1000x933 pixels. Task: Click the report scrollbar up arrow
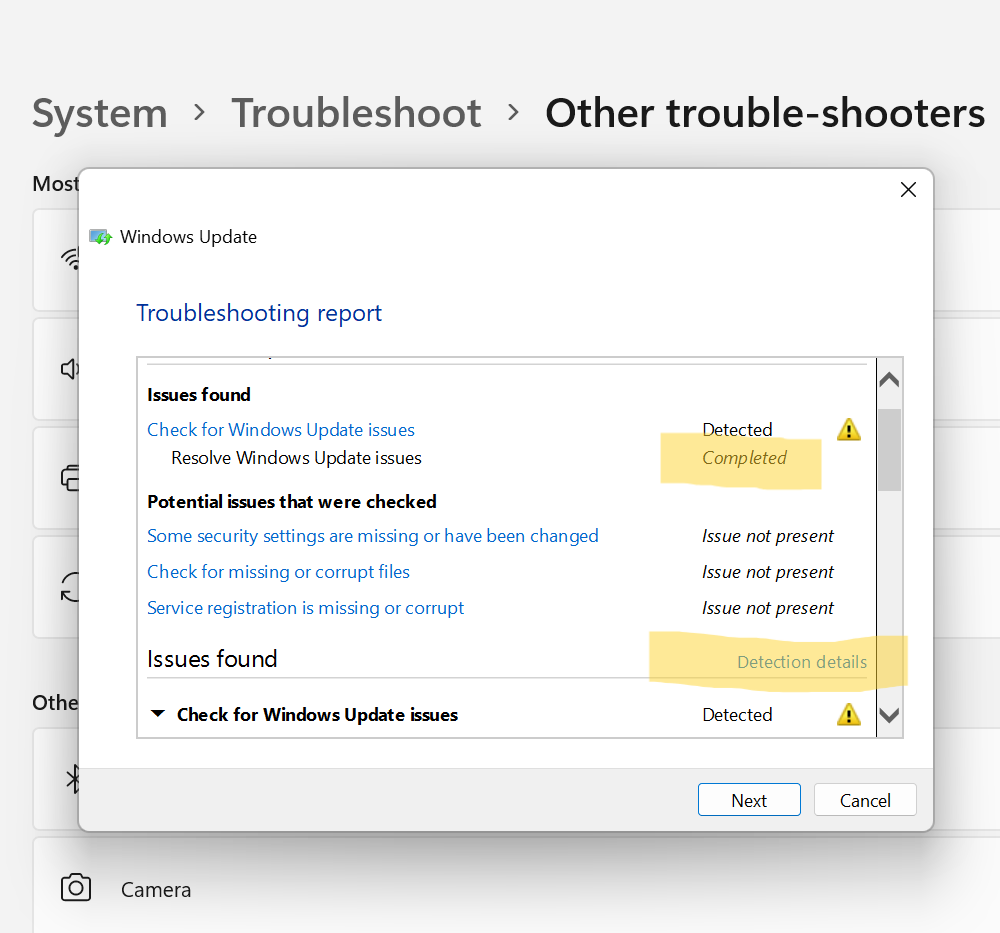coord(889,381)
